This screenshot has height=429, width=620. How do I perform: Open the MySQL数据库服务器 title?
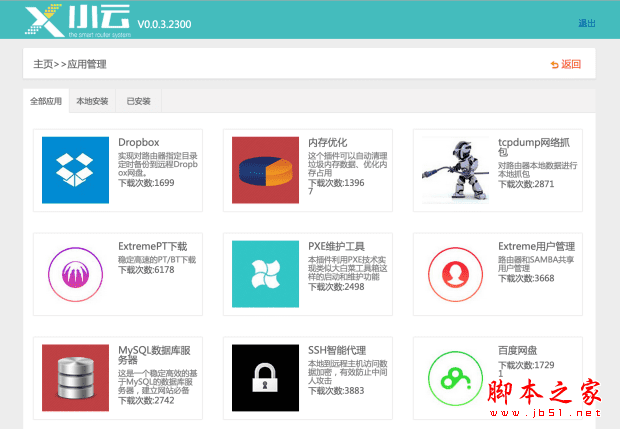(x=155, y=355)
